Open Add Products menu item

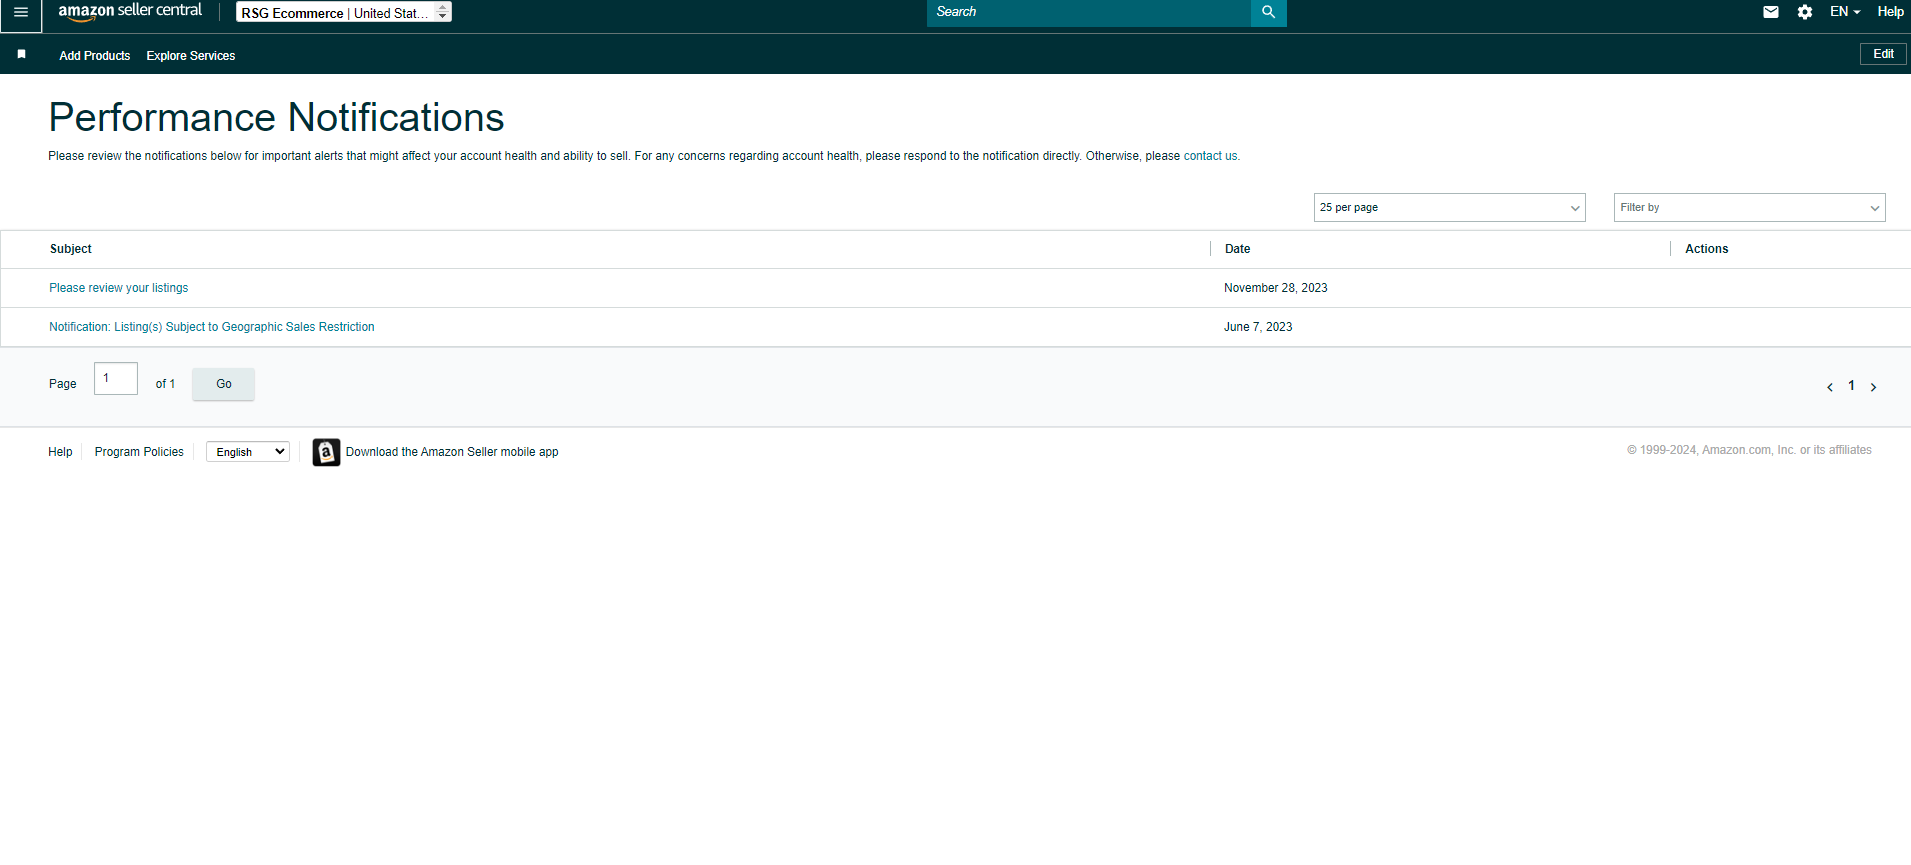94,56
